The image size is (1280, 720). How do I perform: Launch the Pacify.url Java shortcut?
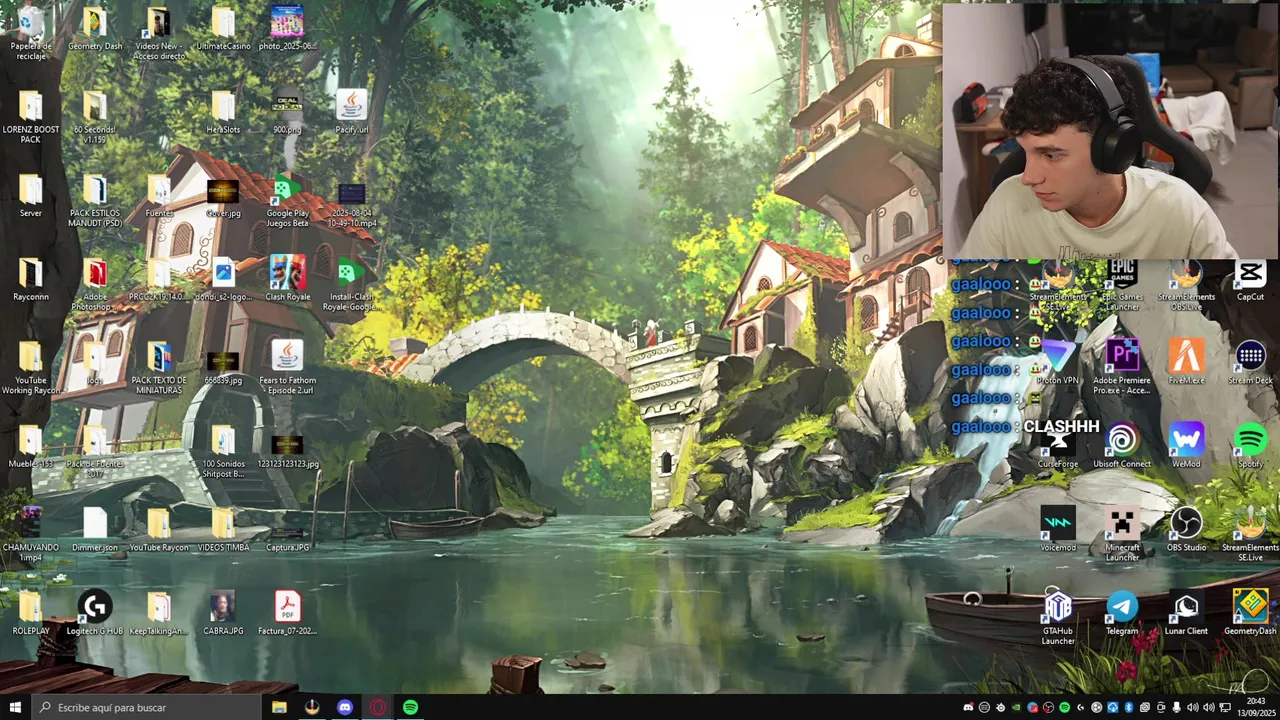pyautogui.click(x=351, y=112)
